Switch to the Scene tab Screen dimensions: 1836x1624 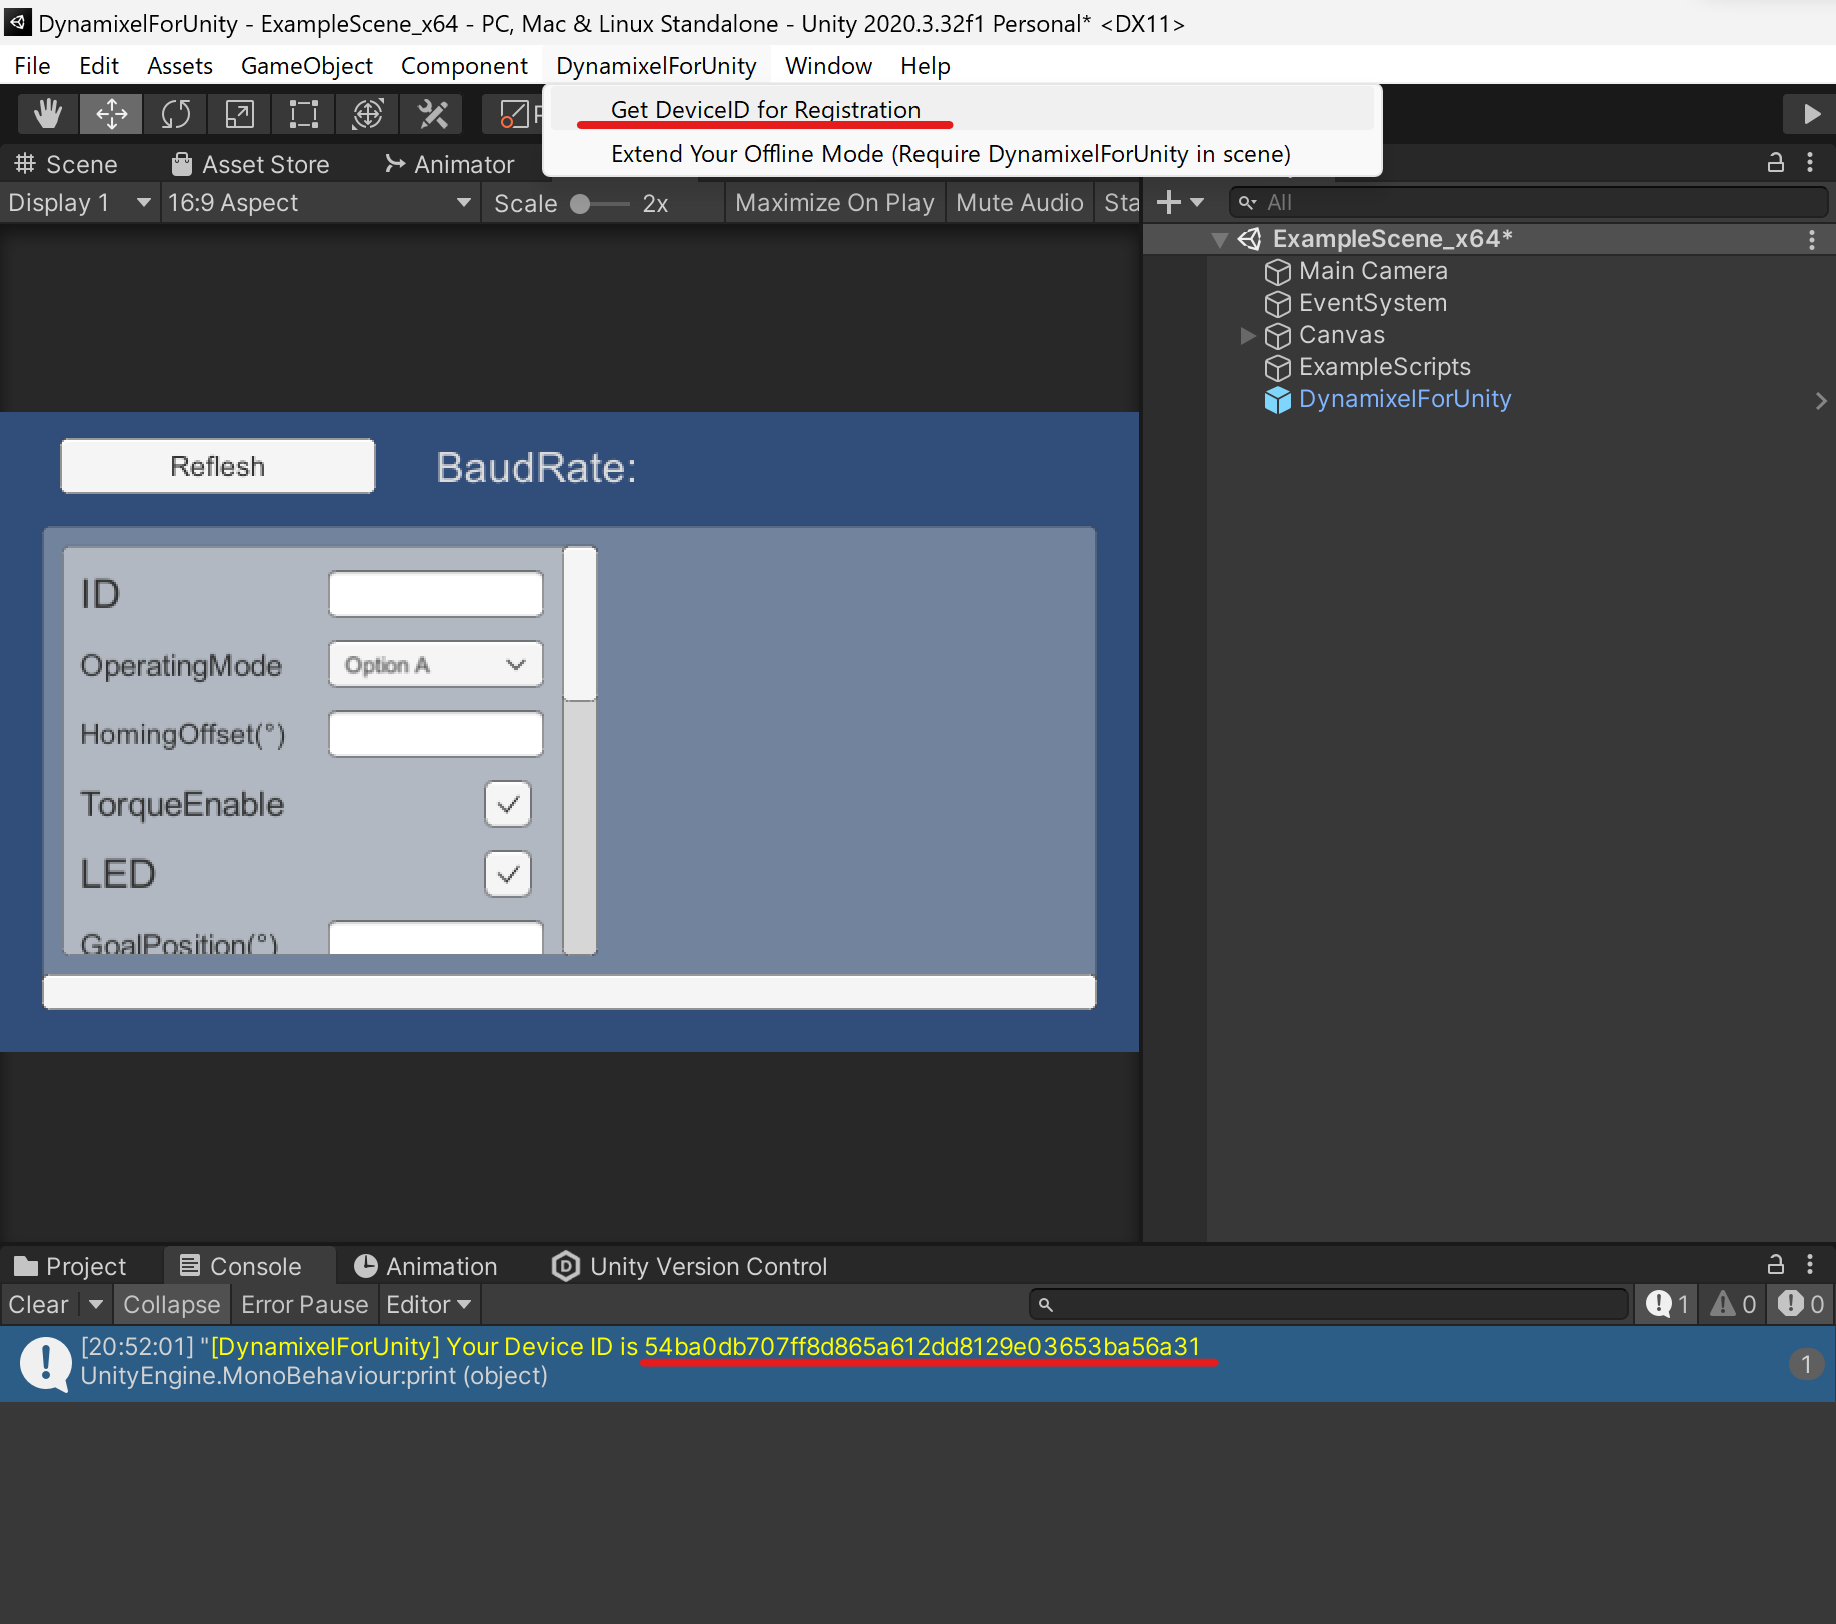pos(66,164)
